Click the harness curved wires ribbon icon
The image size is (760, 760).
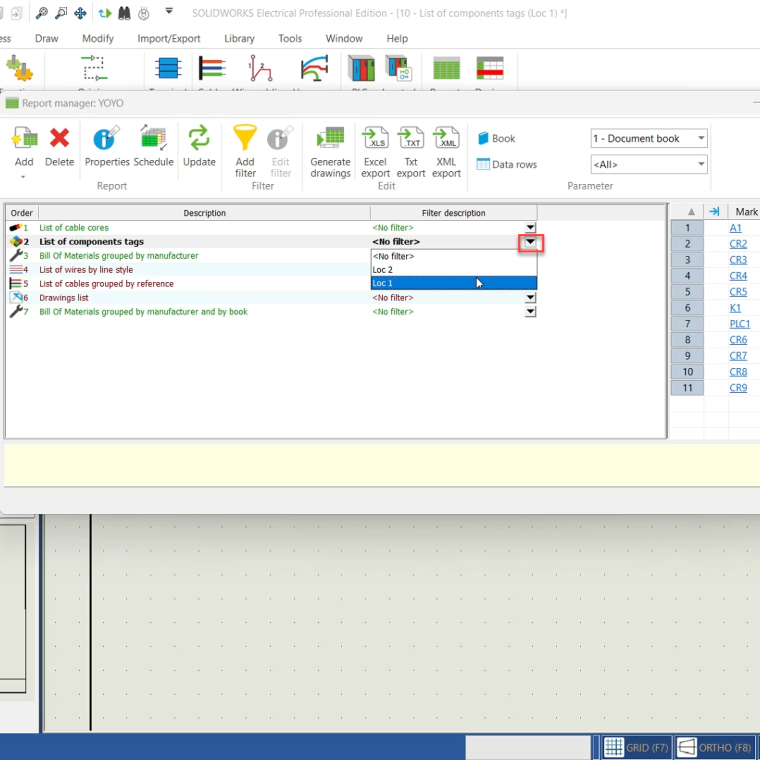click(x=314, y=68)
